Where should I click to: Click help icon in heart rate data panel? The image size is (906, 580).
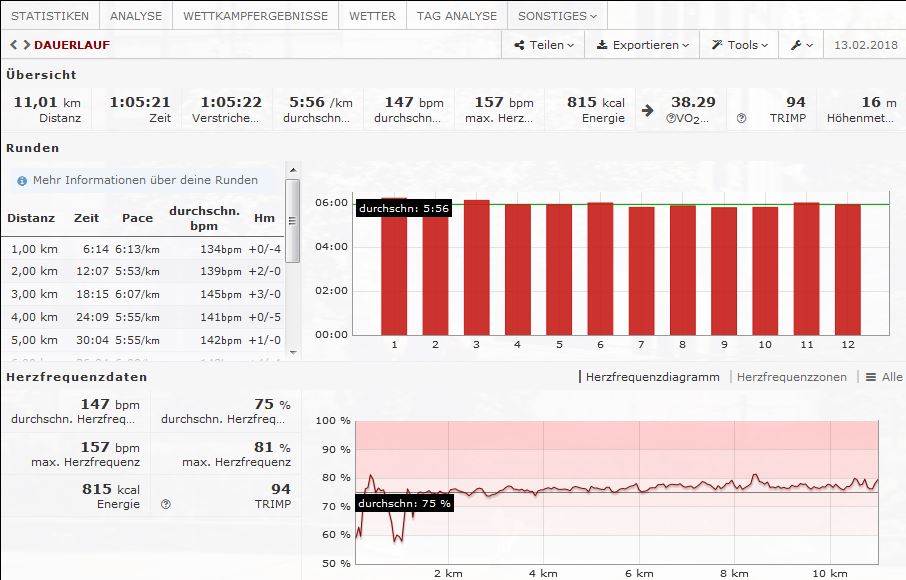(166, 505)
